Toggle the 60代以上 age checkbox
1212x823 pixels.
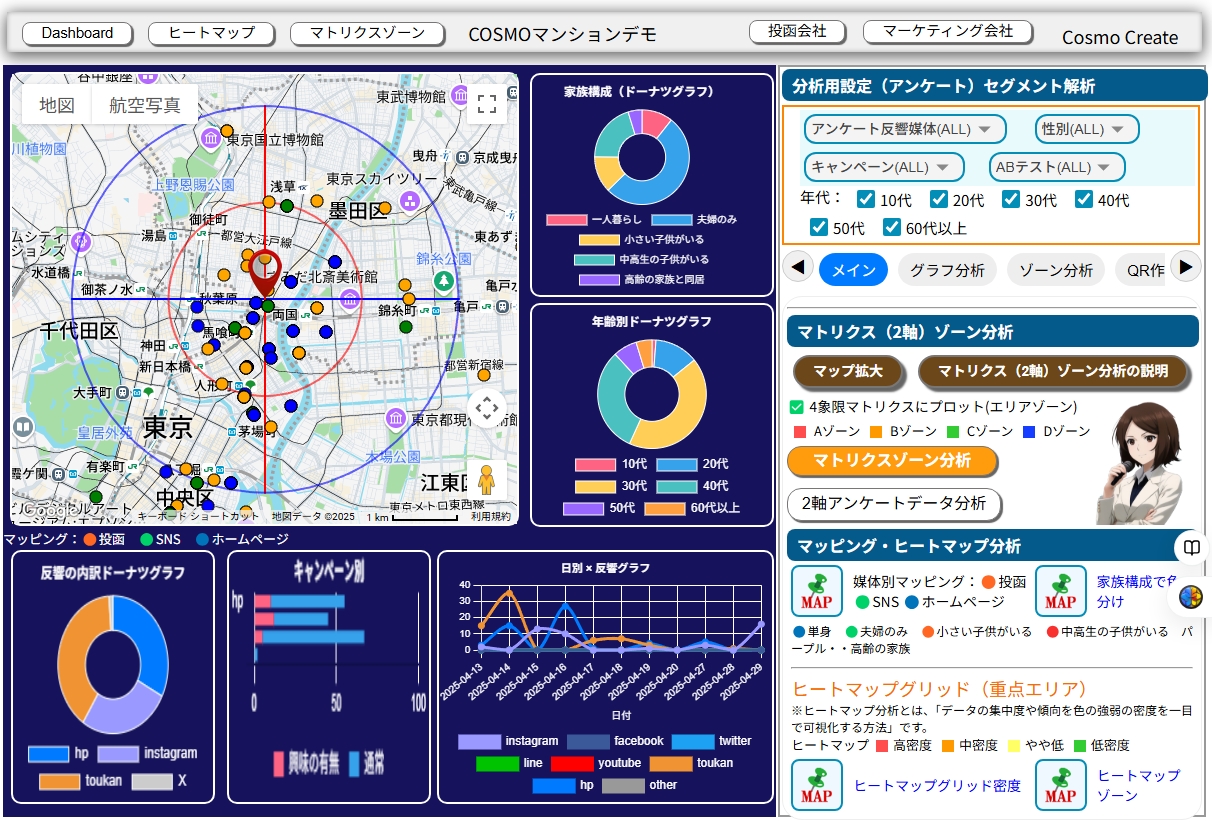point(892,228)
